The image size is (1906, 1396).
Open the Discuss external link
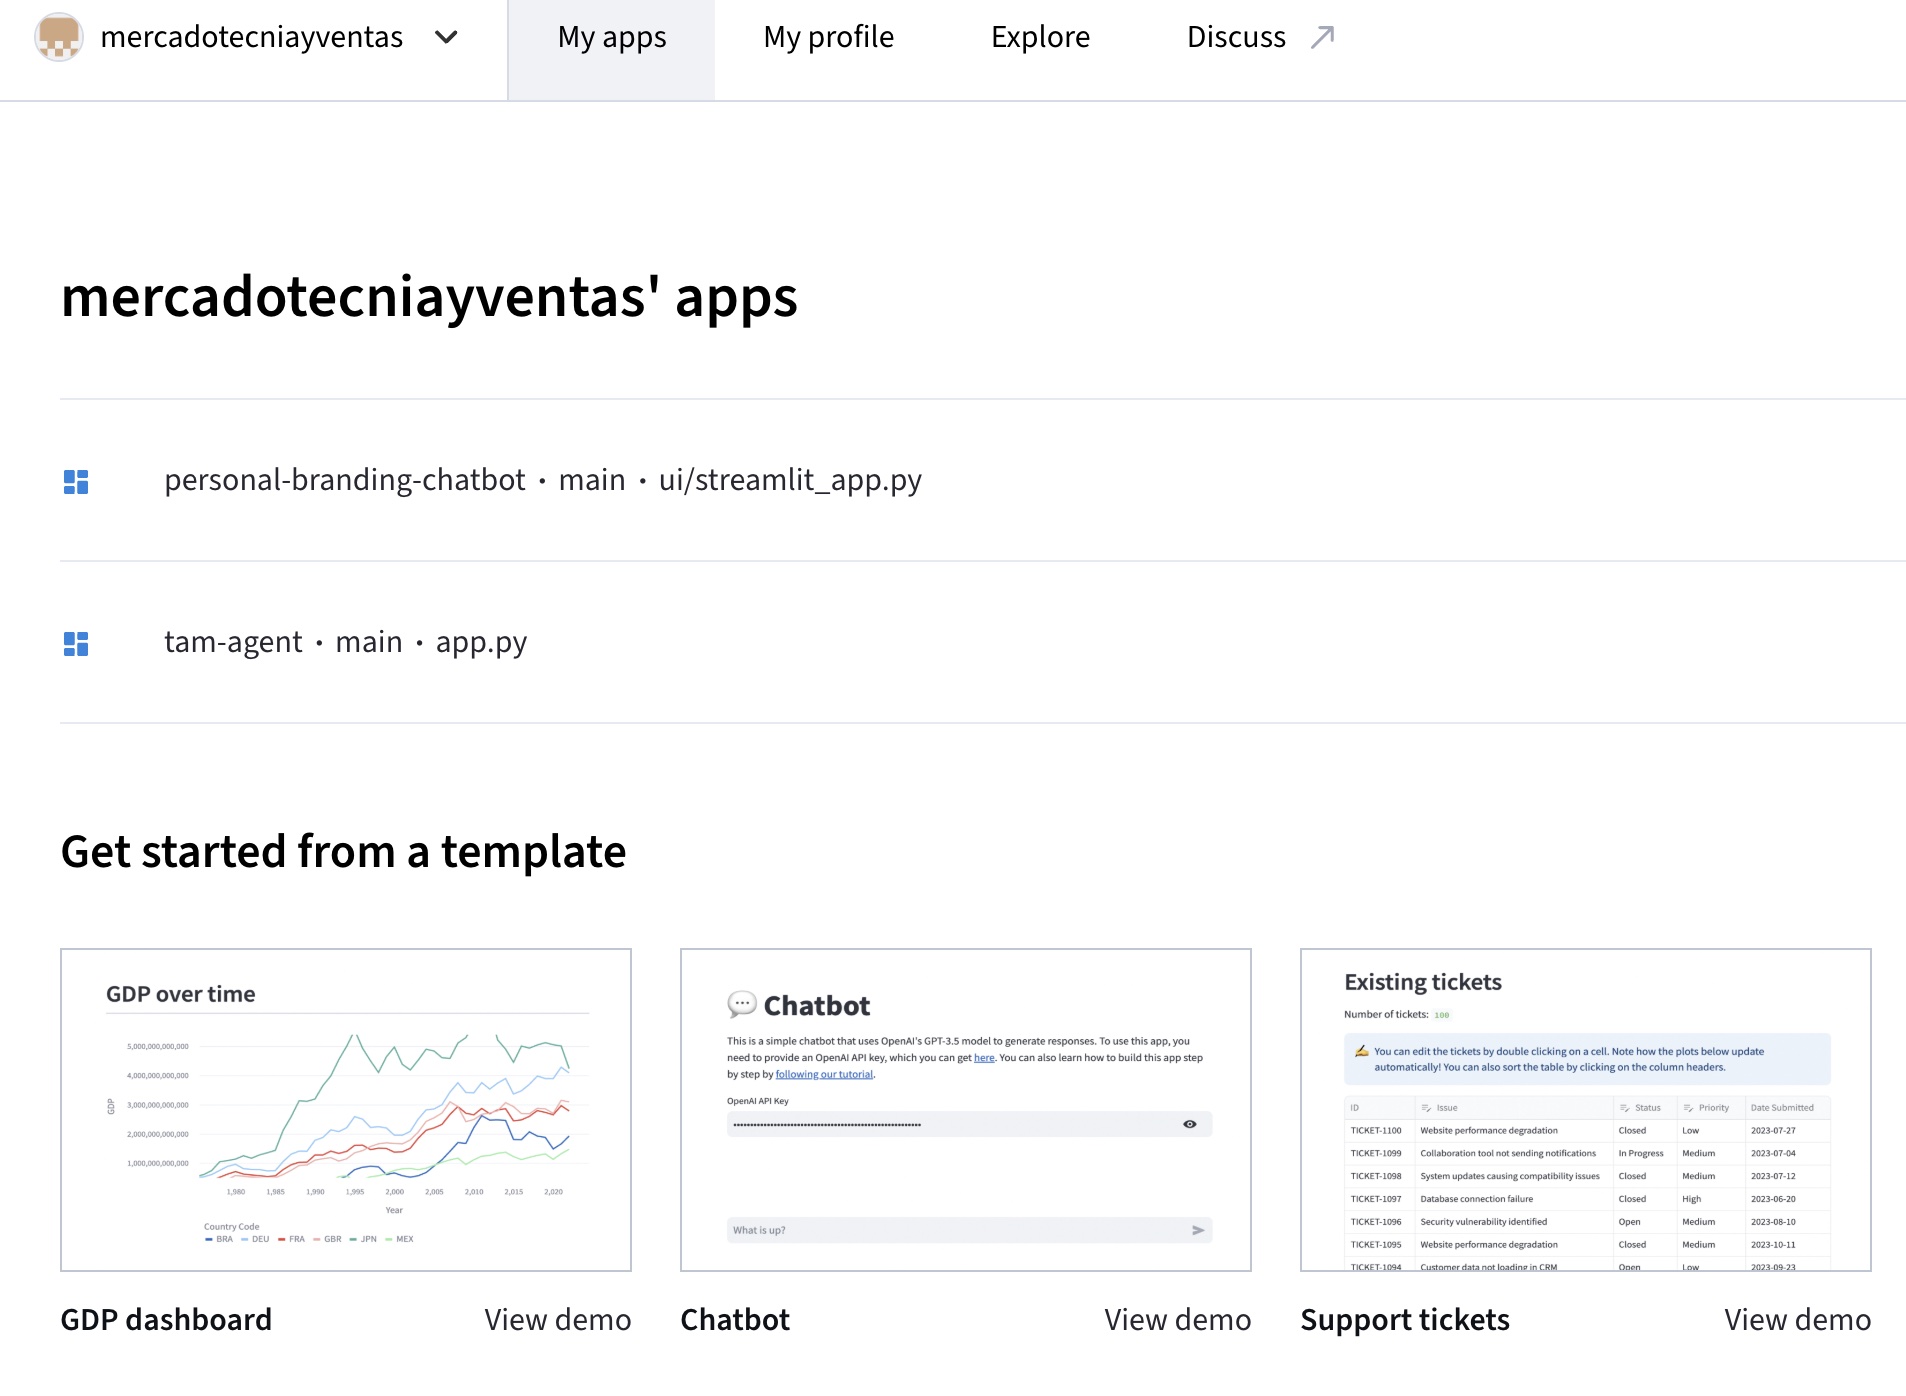pos(1236,38)
